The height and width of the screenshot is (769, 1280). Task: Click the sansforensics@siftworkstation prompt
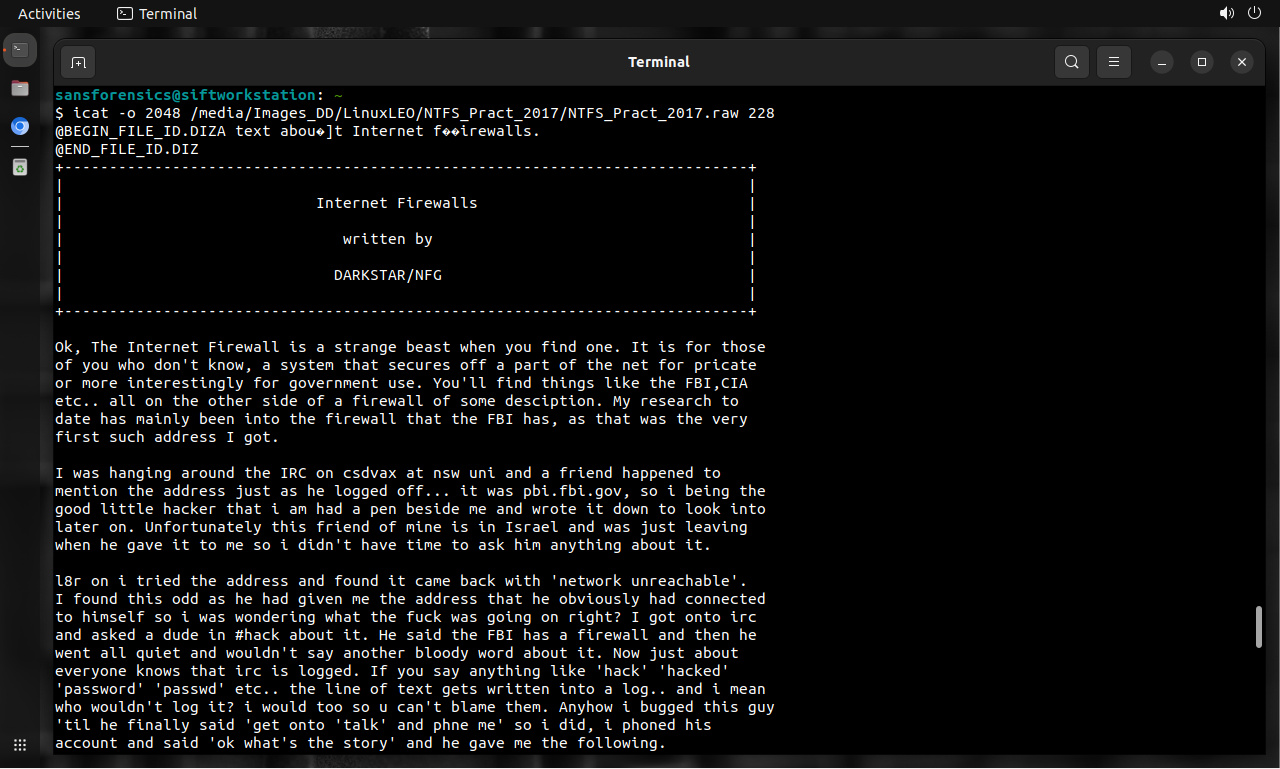point(185,95)
